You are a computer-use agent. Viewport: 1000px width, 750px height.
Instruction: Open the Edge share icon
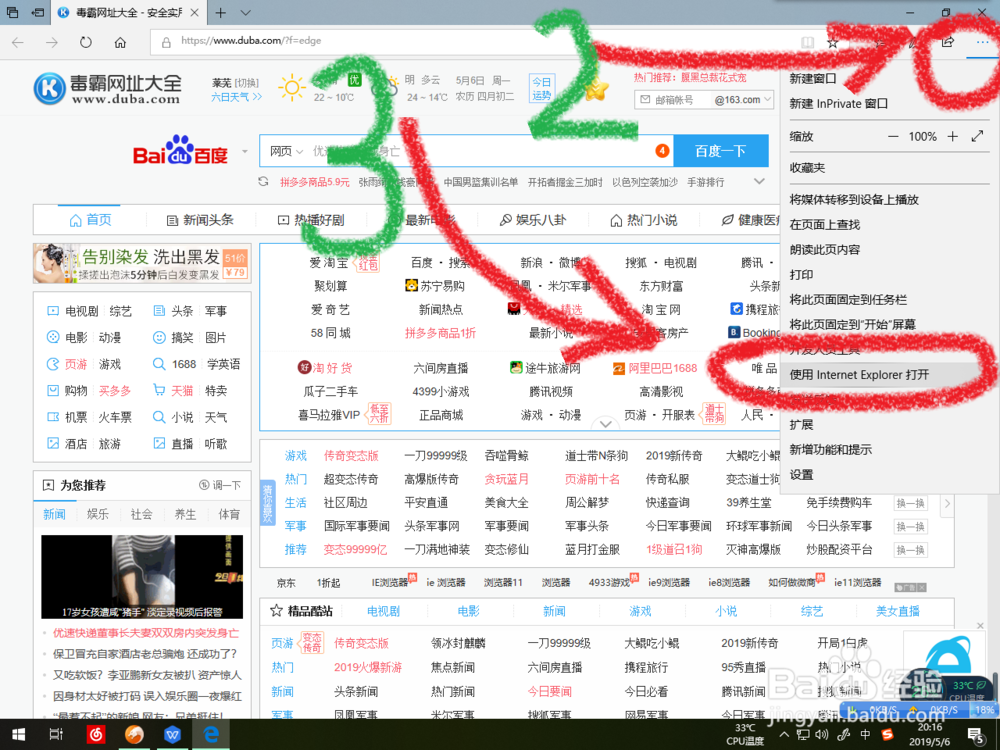pos(948,42)
